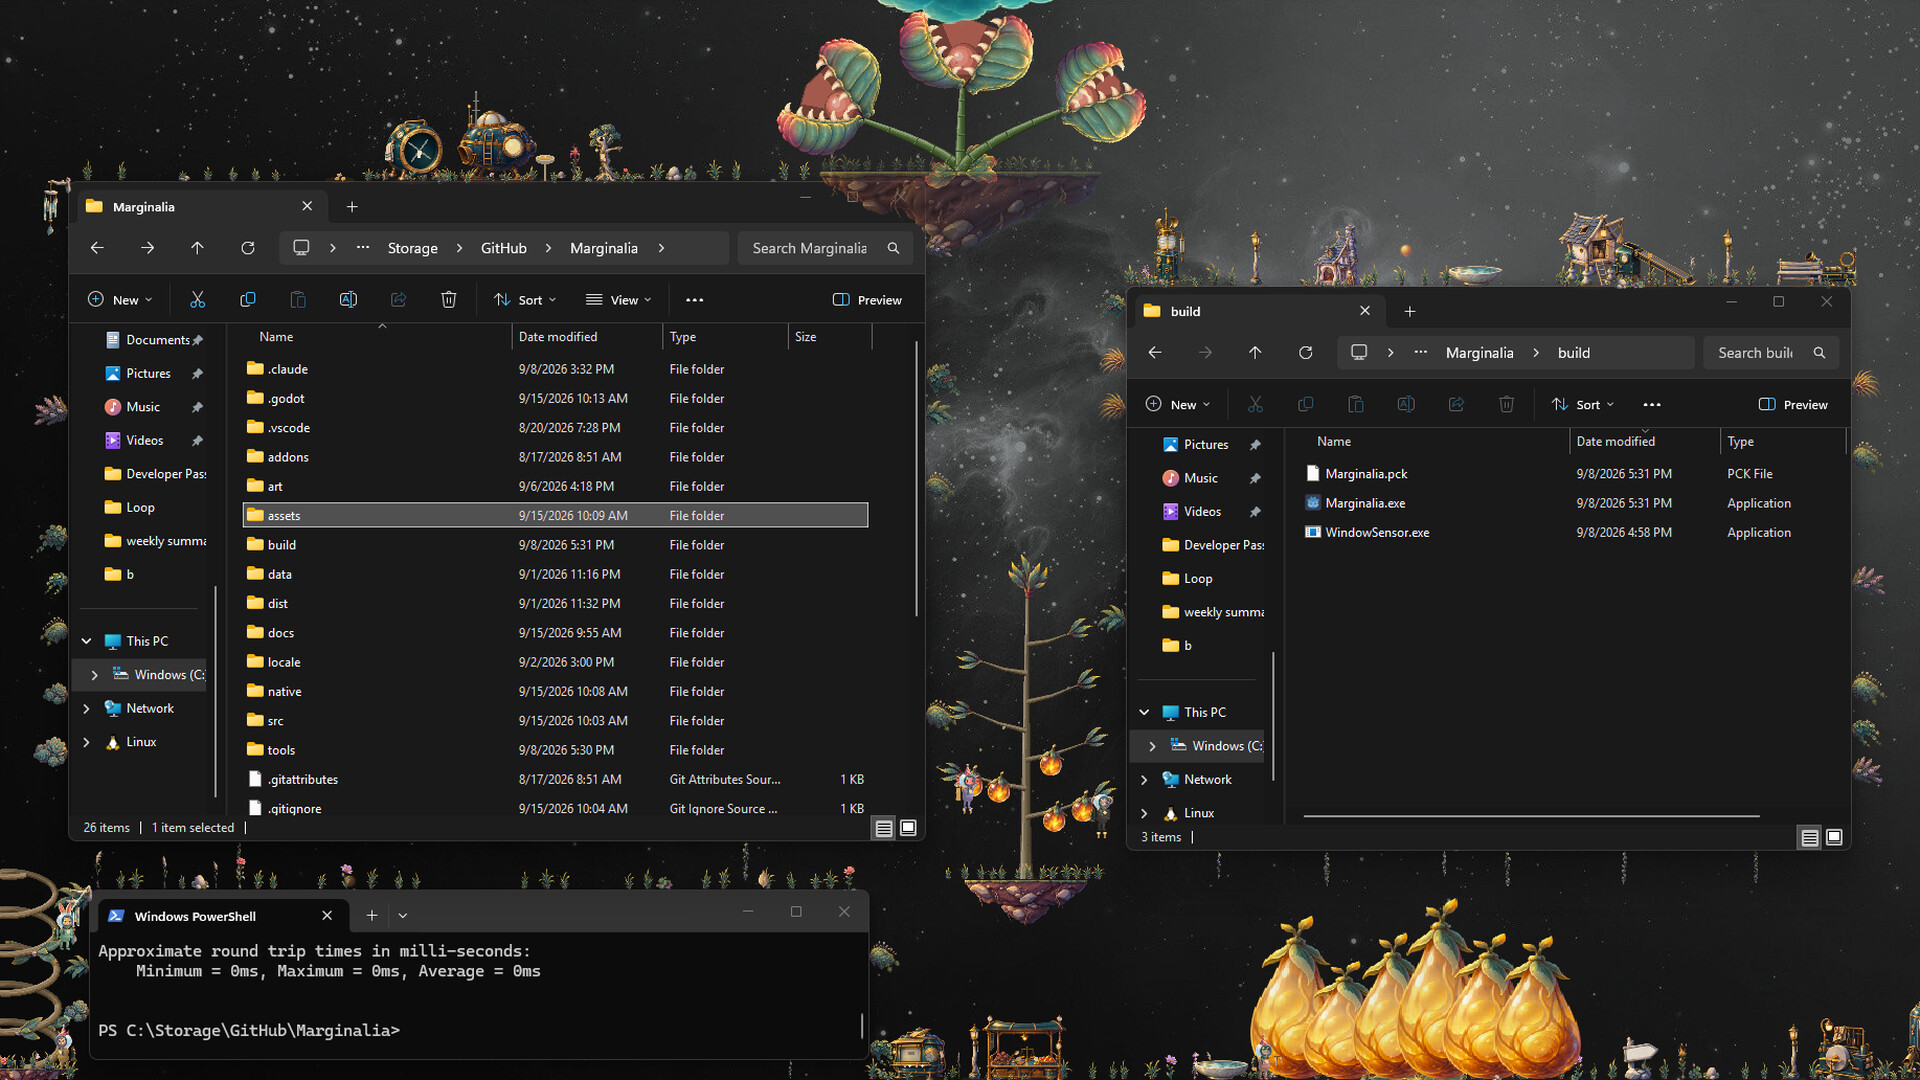Navigate back in build window

click(1155, 353)
